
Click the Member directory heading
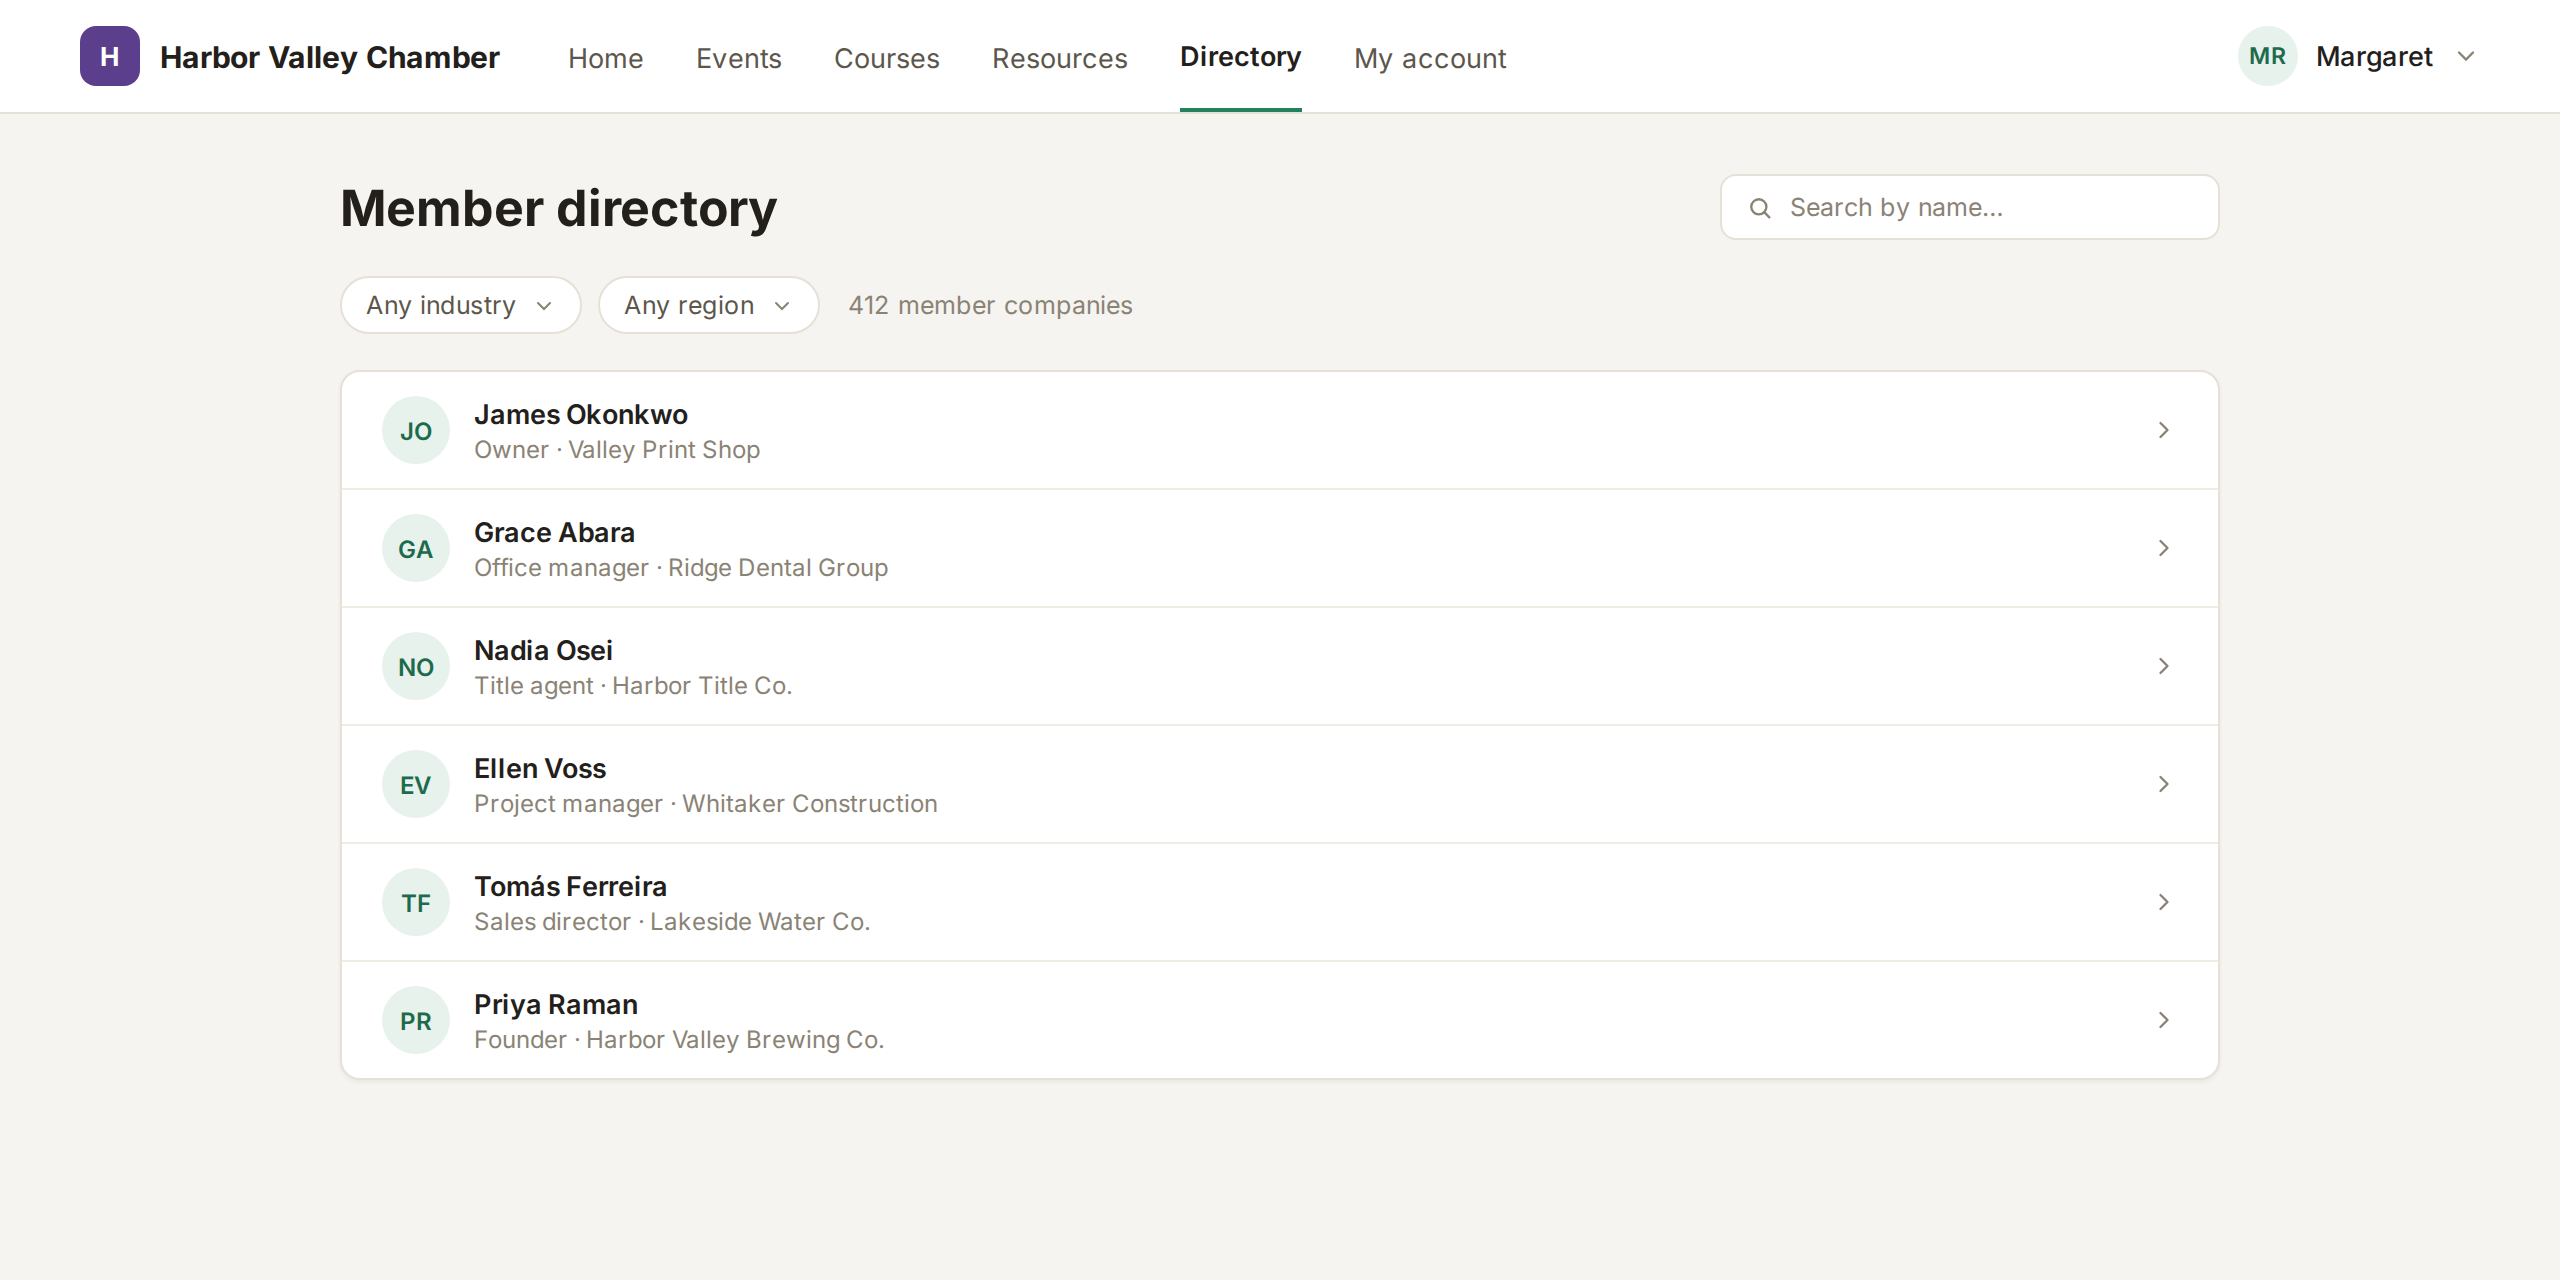559,208
